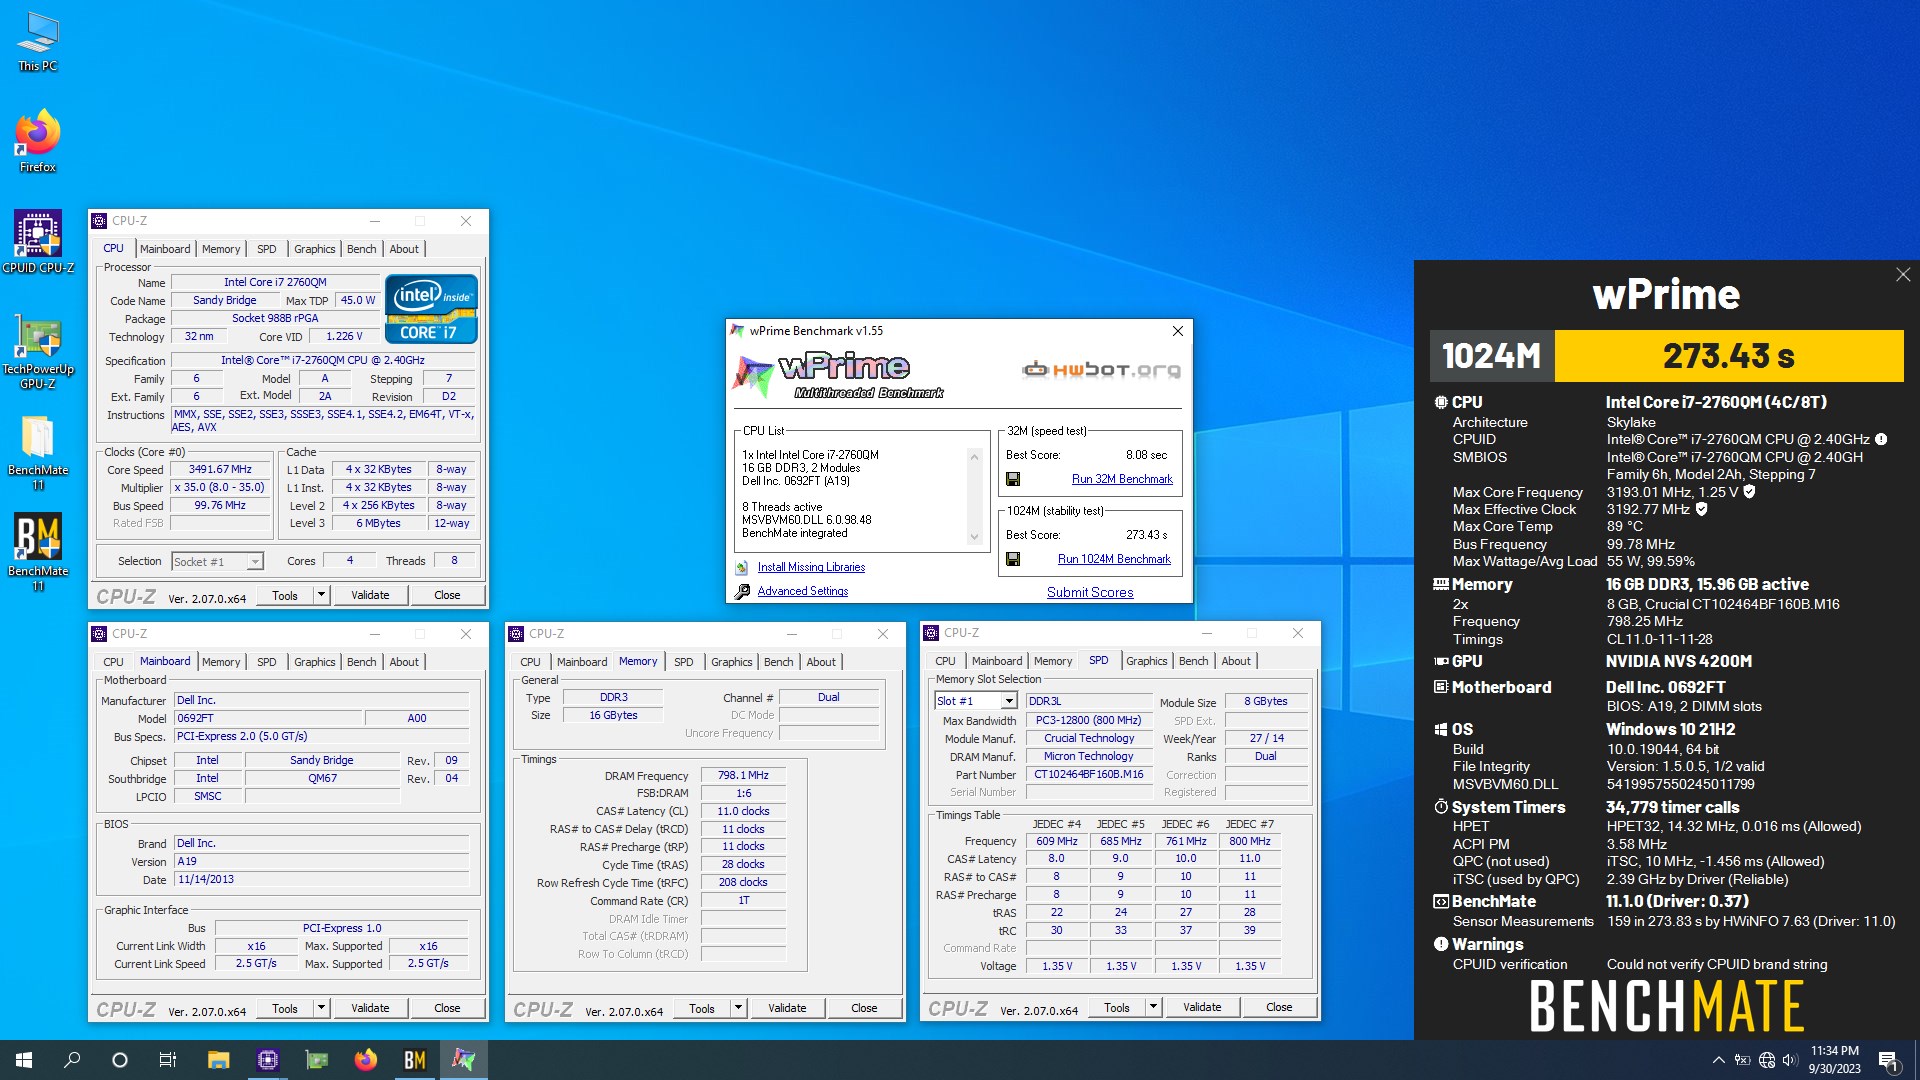
Task: Open volume control in system tray
Action: click(x=1790, y=1060)
